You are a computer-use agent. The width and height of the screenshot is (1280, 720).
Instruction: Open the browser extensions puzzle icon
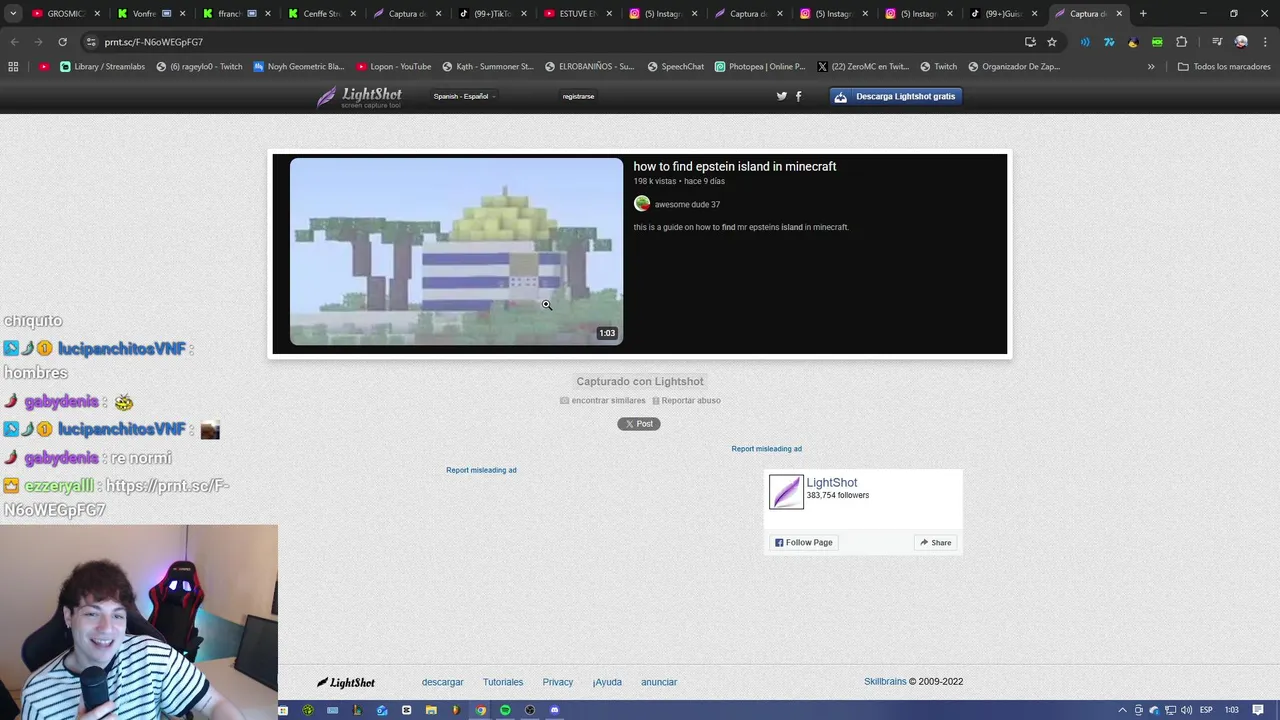pos(1181,42)
